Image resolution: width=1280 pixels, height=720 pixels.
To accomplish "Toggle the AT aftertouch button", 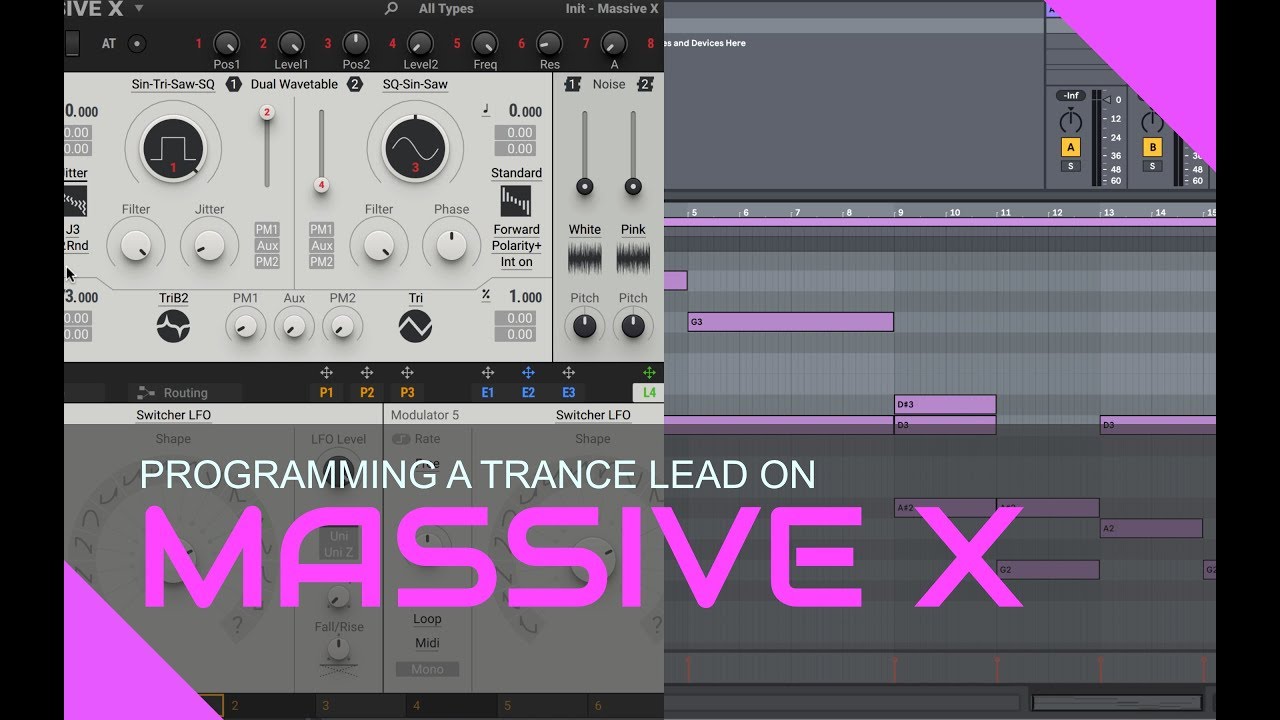I will (x=138, y=43).
